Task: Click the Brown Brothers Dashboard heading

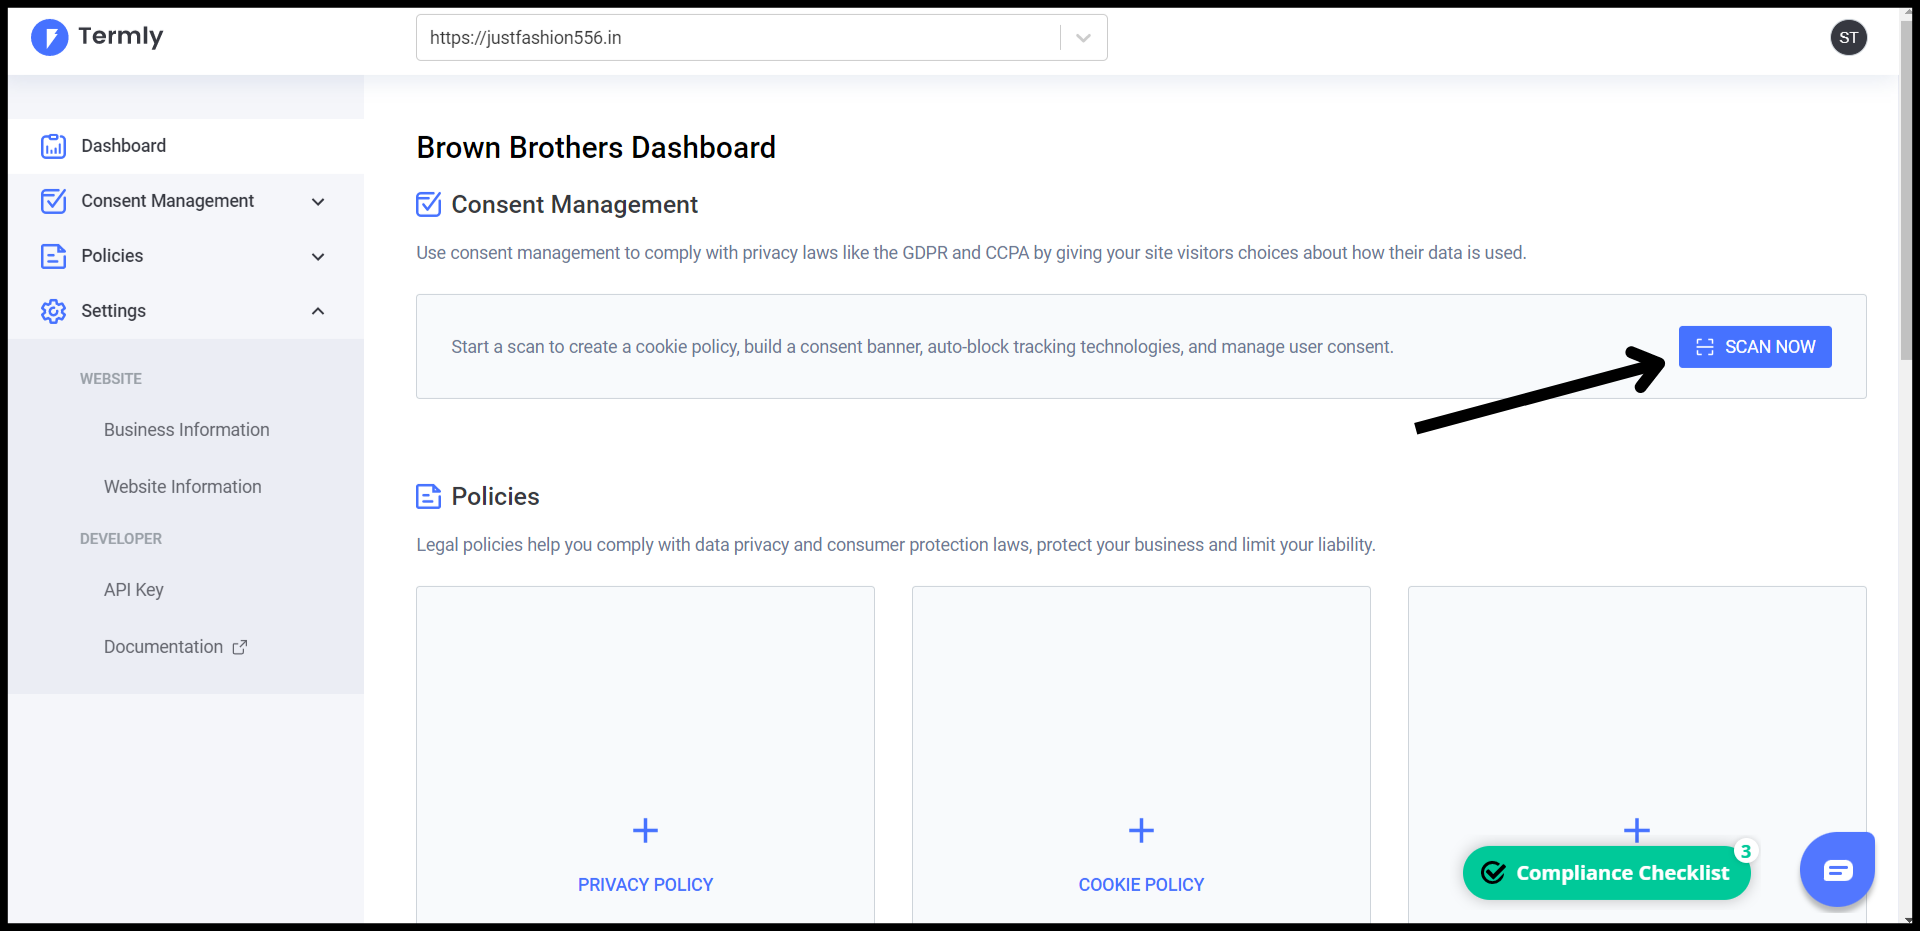Action: click(596, 148)
